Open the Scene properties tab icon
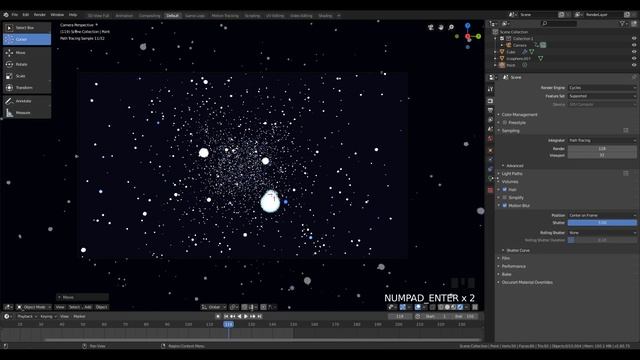 click(x=491, y=129)
